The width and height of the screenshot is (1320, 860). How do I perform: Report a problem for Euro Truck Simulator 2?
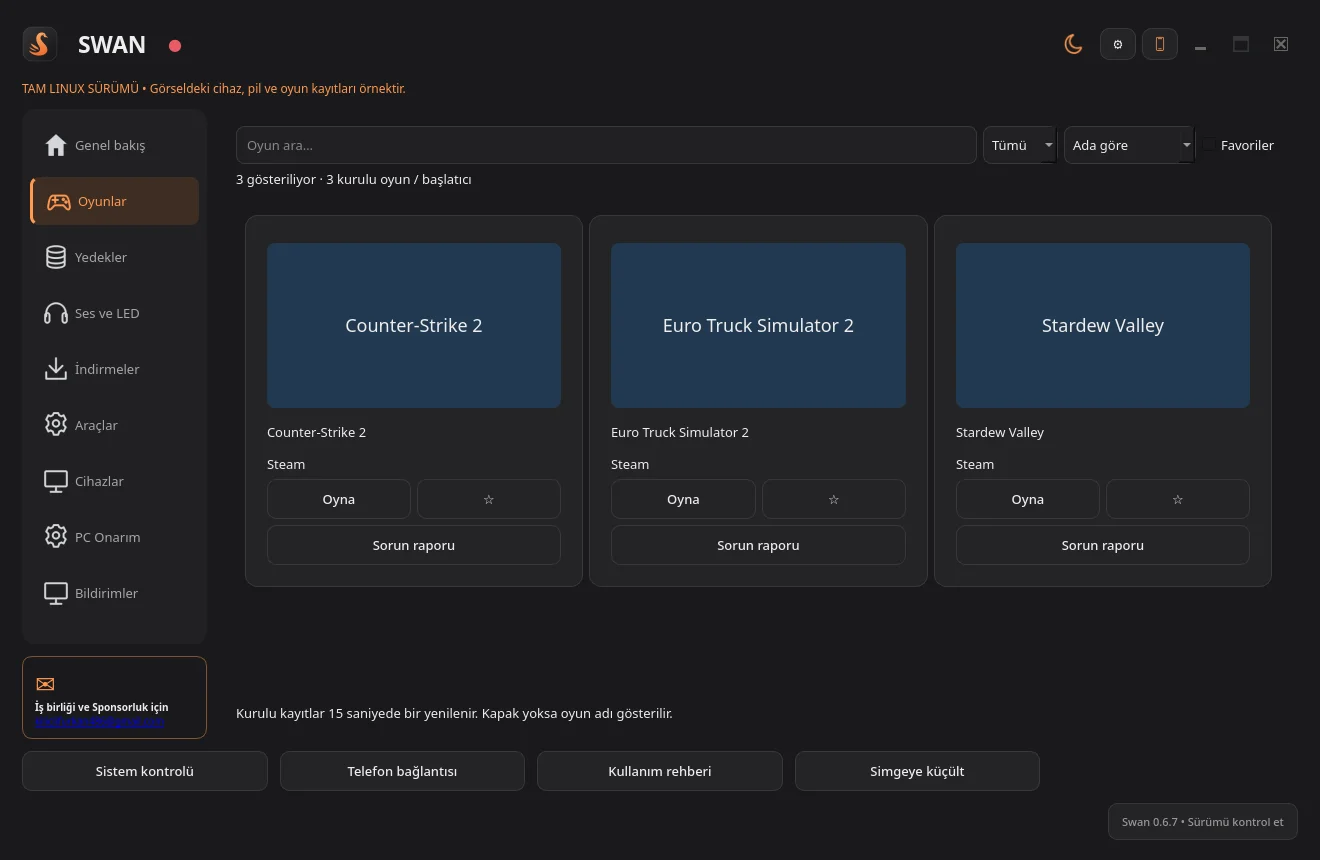pyautogui.click(x=758, y=545)
